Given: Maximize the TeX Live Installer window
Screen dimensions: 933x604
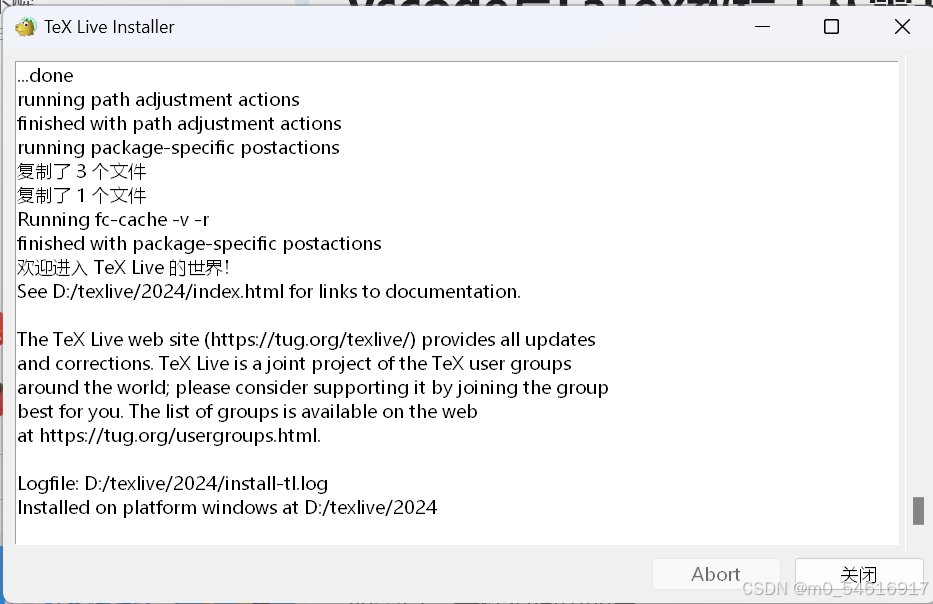Looking at the screenshot, I should point(831,27).
